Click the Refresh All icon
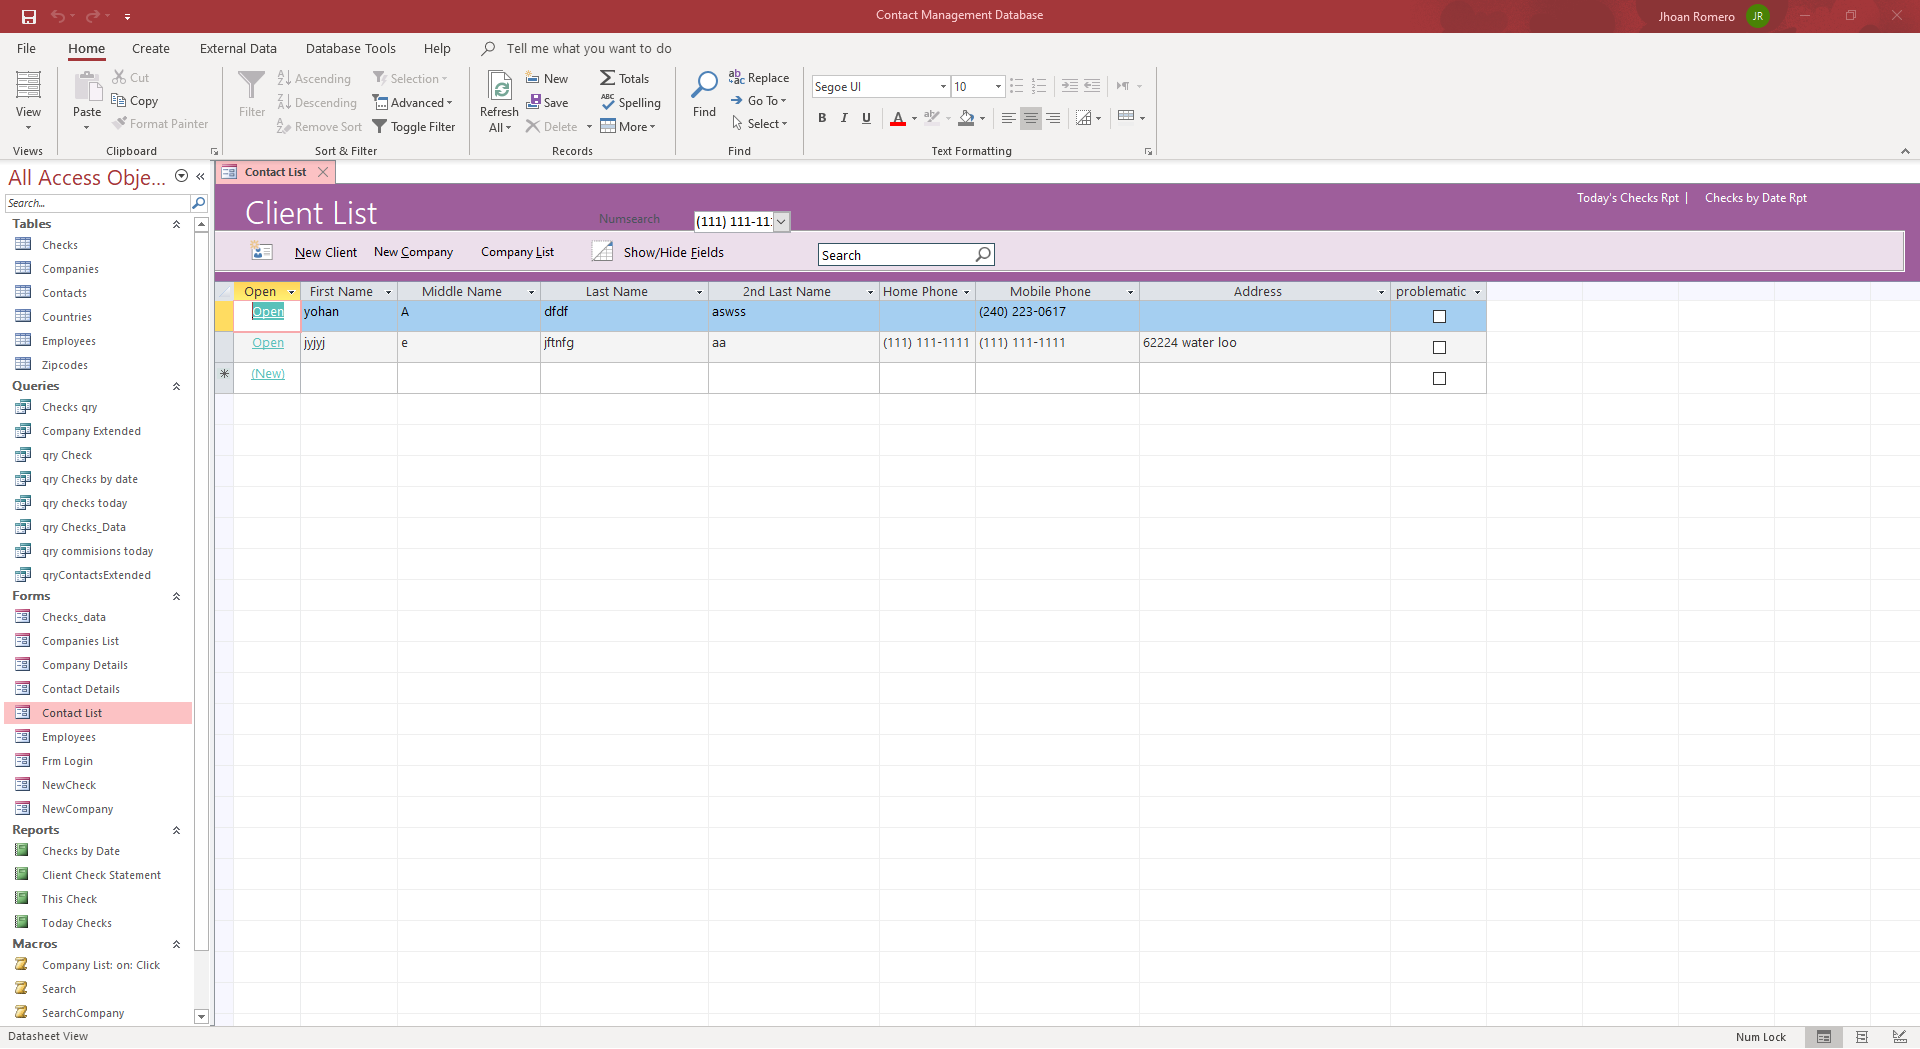 click(499, 88)
